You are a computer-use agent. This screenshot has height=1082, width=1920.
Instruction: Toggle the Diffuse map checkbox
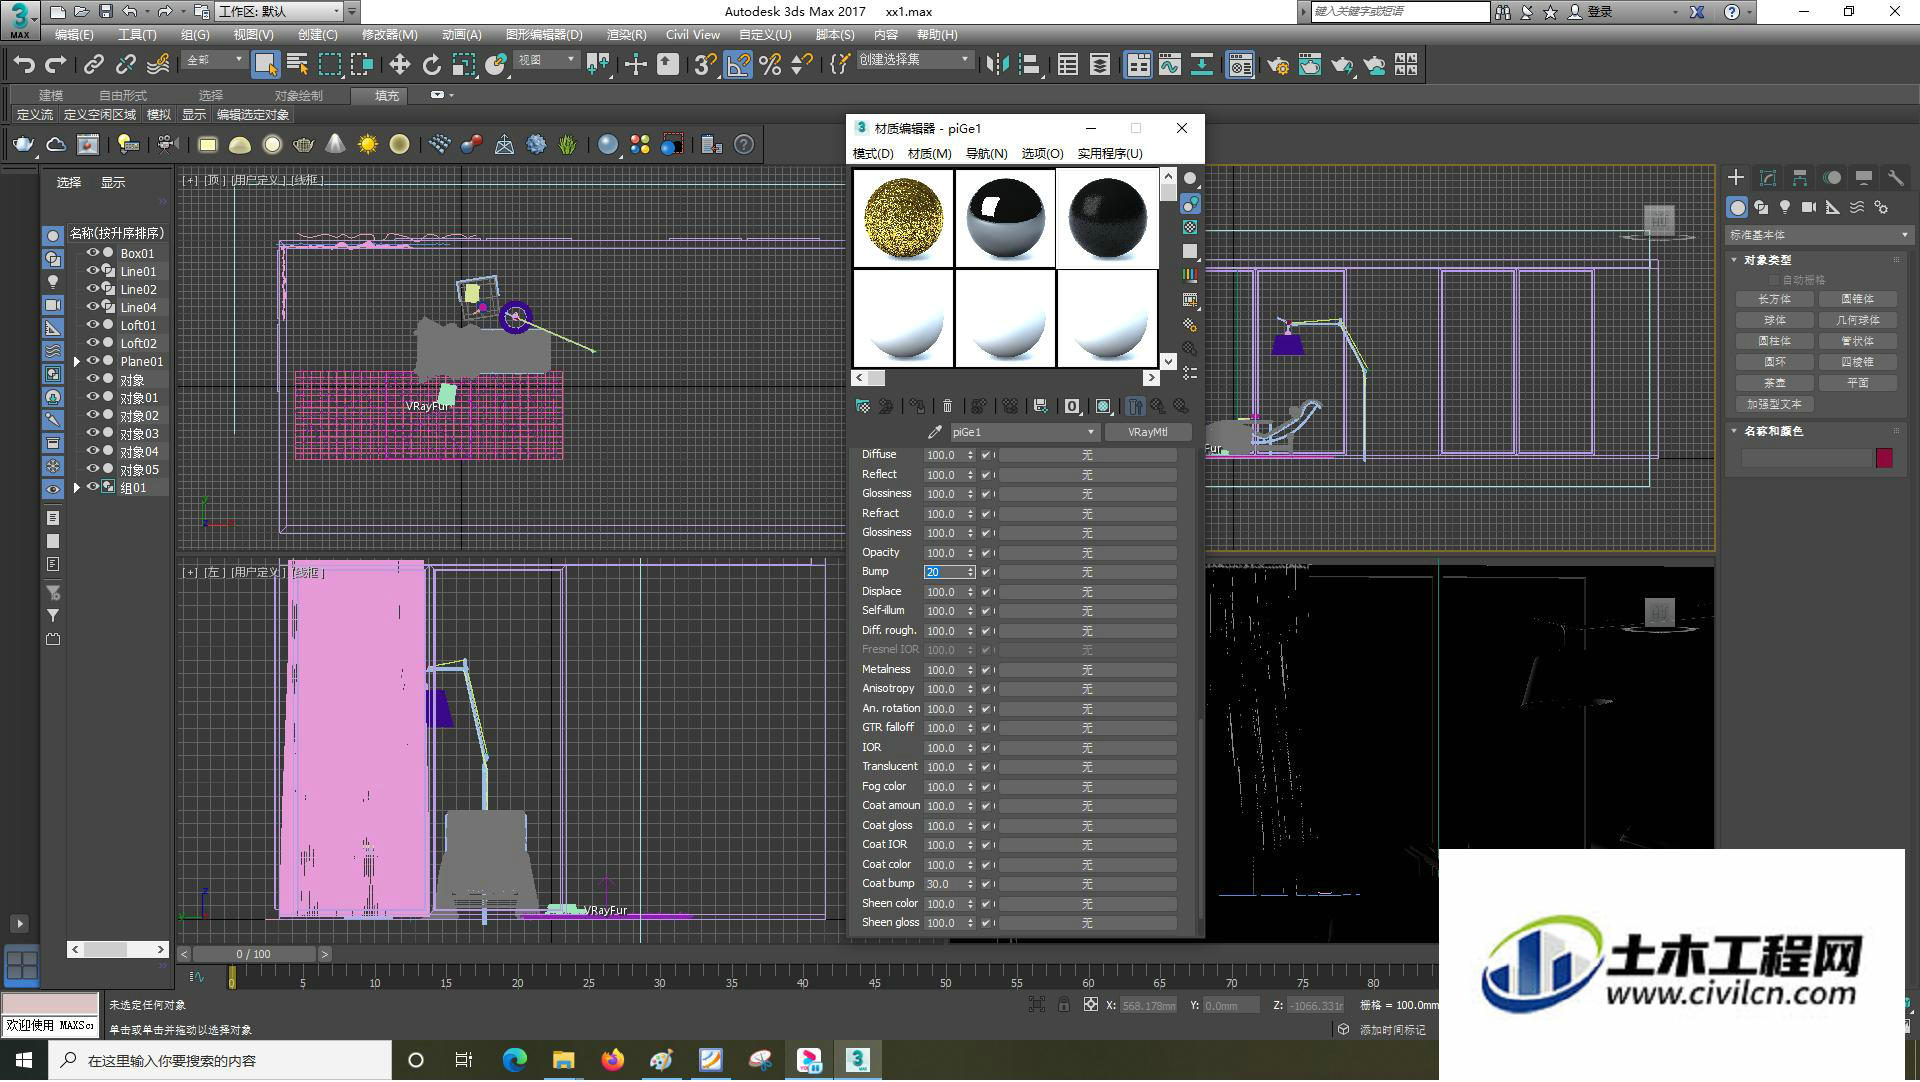pos(986,455)
